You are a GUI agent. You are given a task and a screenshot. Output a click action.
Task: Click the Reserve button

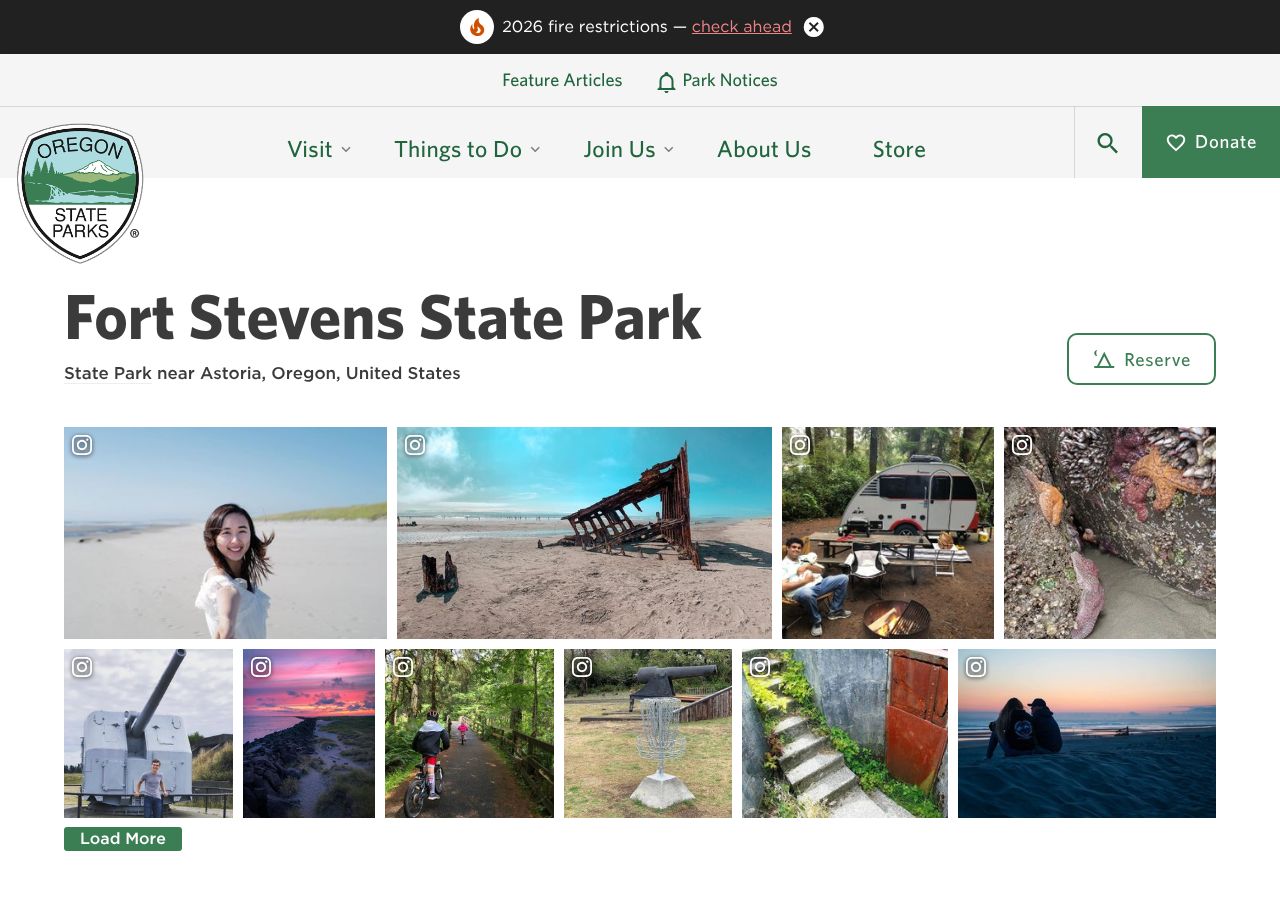[x=1141, y=359]
